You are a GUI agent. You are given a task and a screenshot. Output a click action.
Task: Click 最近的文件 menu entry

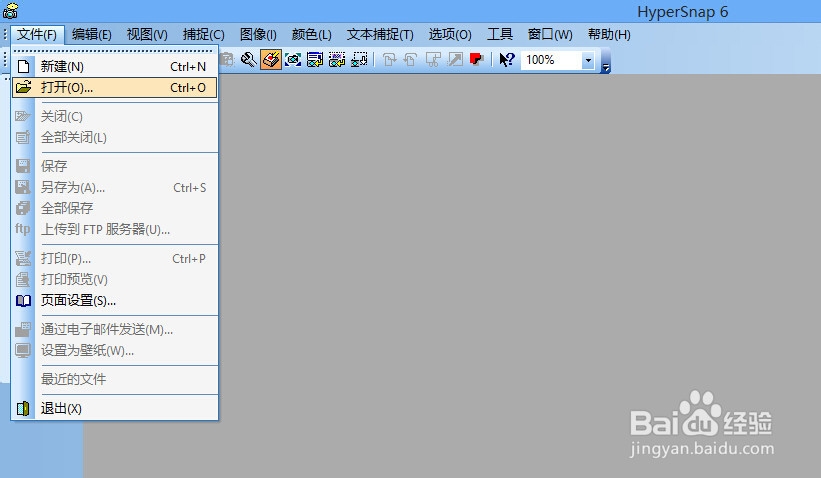114,379
